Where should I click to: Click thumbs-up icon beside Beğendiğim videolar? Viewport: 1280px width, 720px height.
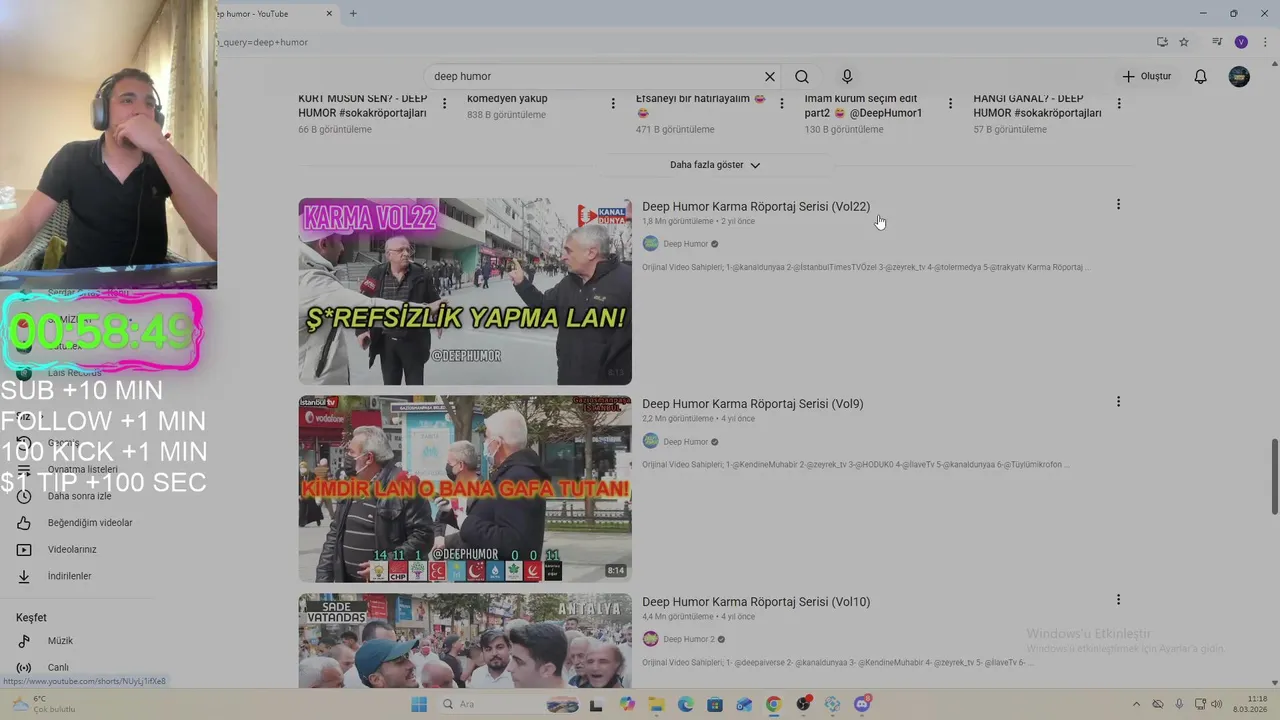(24, 523)
